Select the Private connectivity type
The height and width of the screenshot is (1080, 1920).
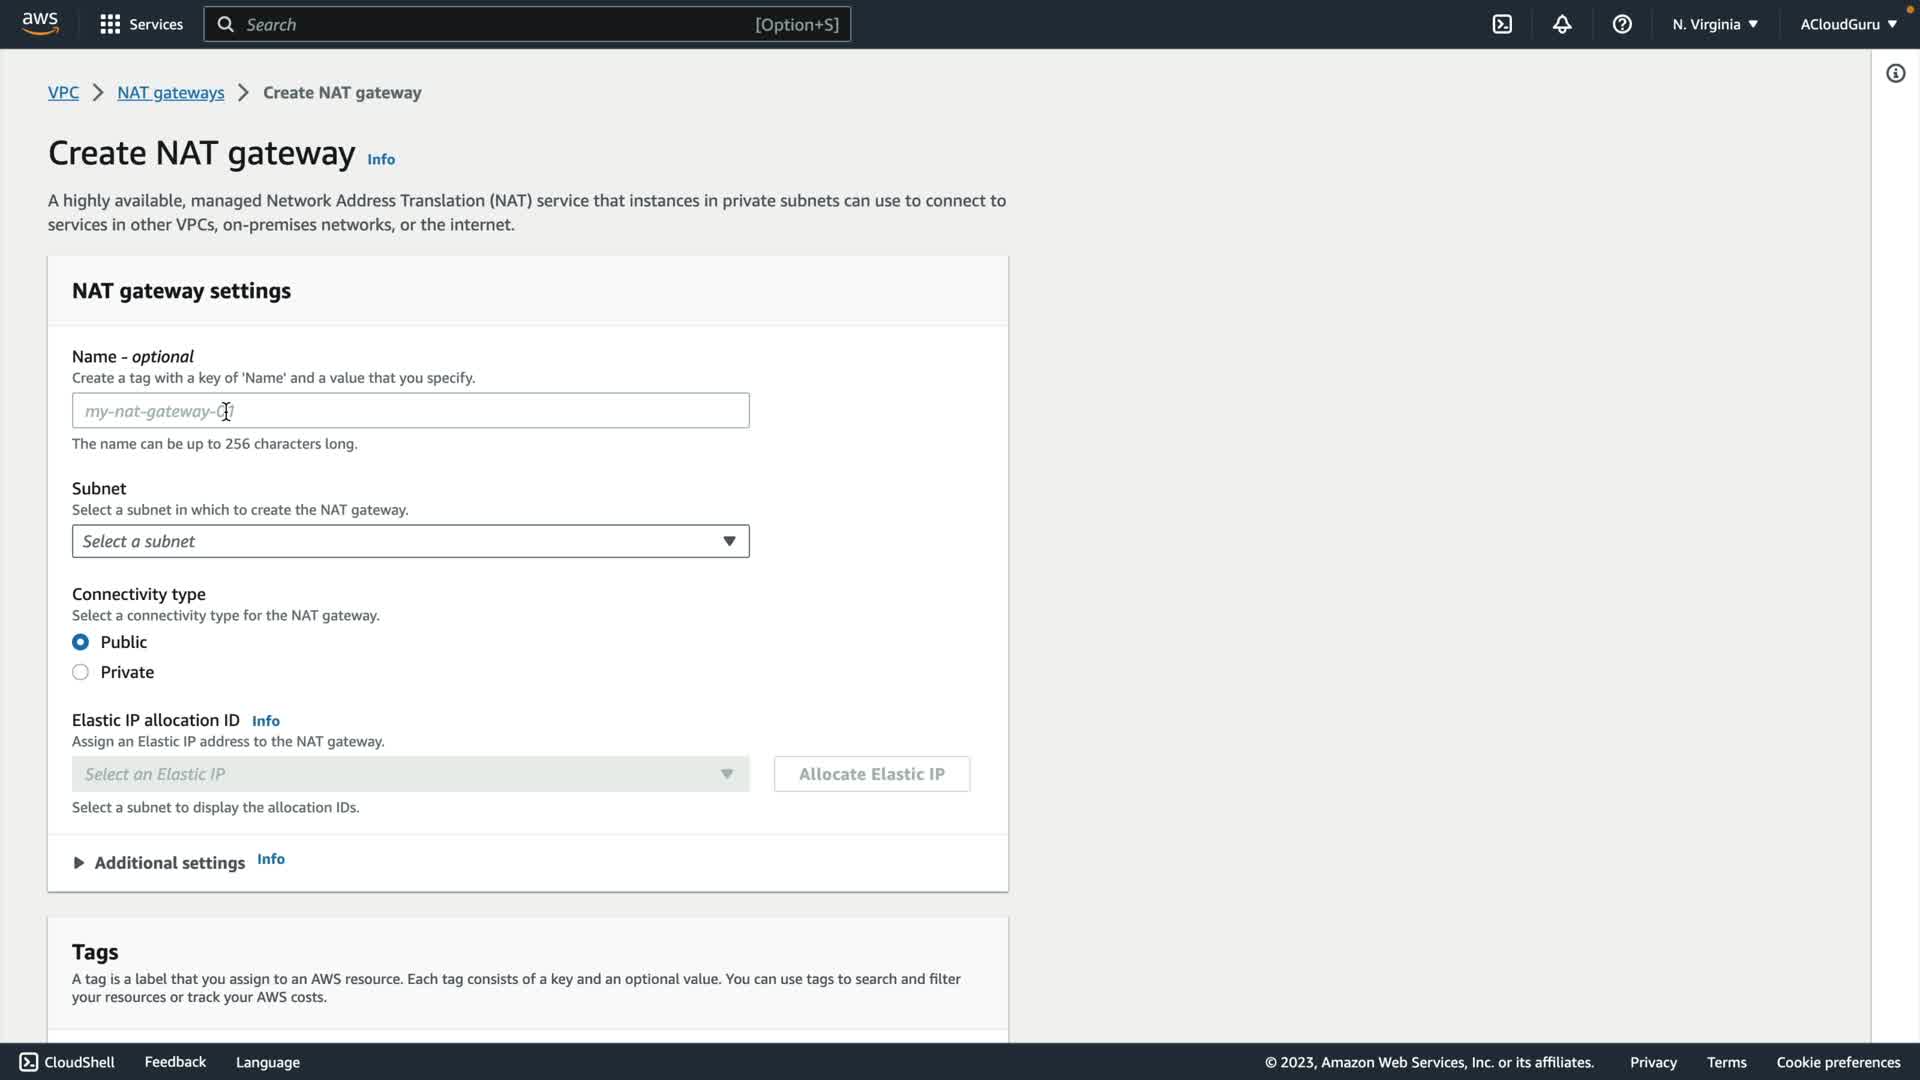coord(81,672)
